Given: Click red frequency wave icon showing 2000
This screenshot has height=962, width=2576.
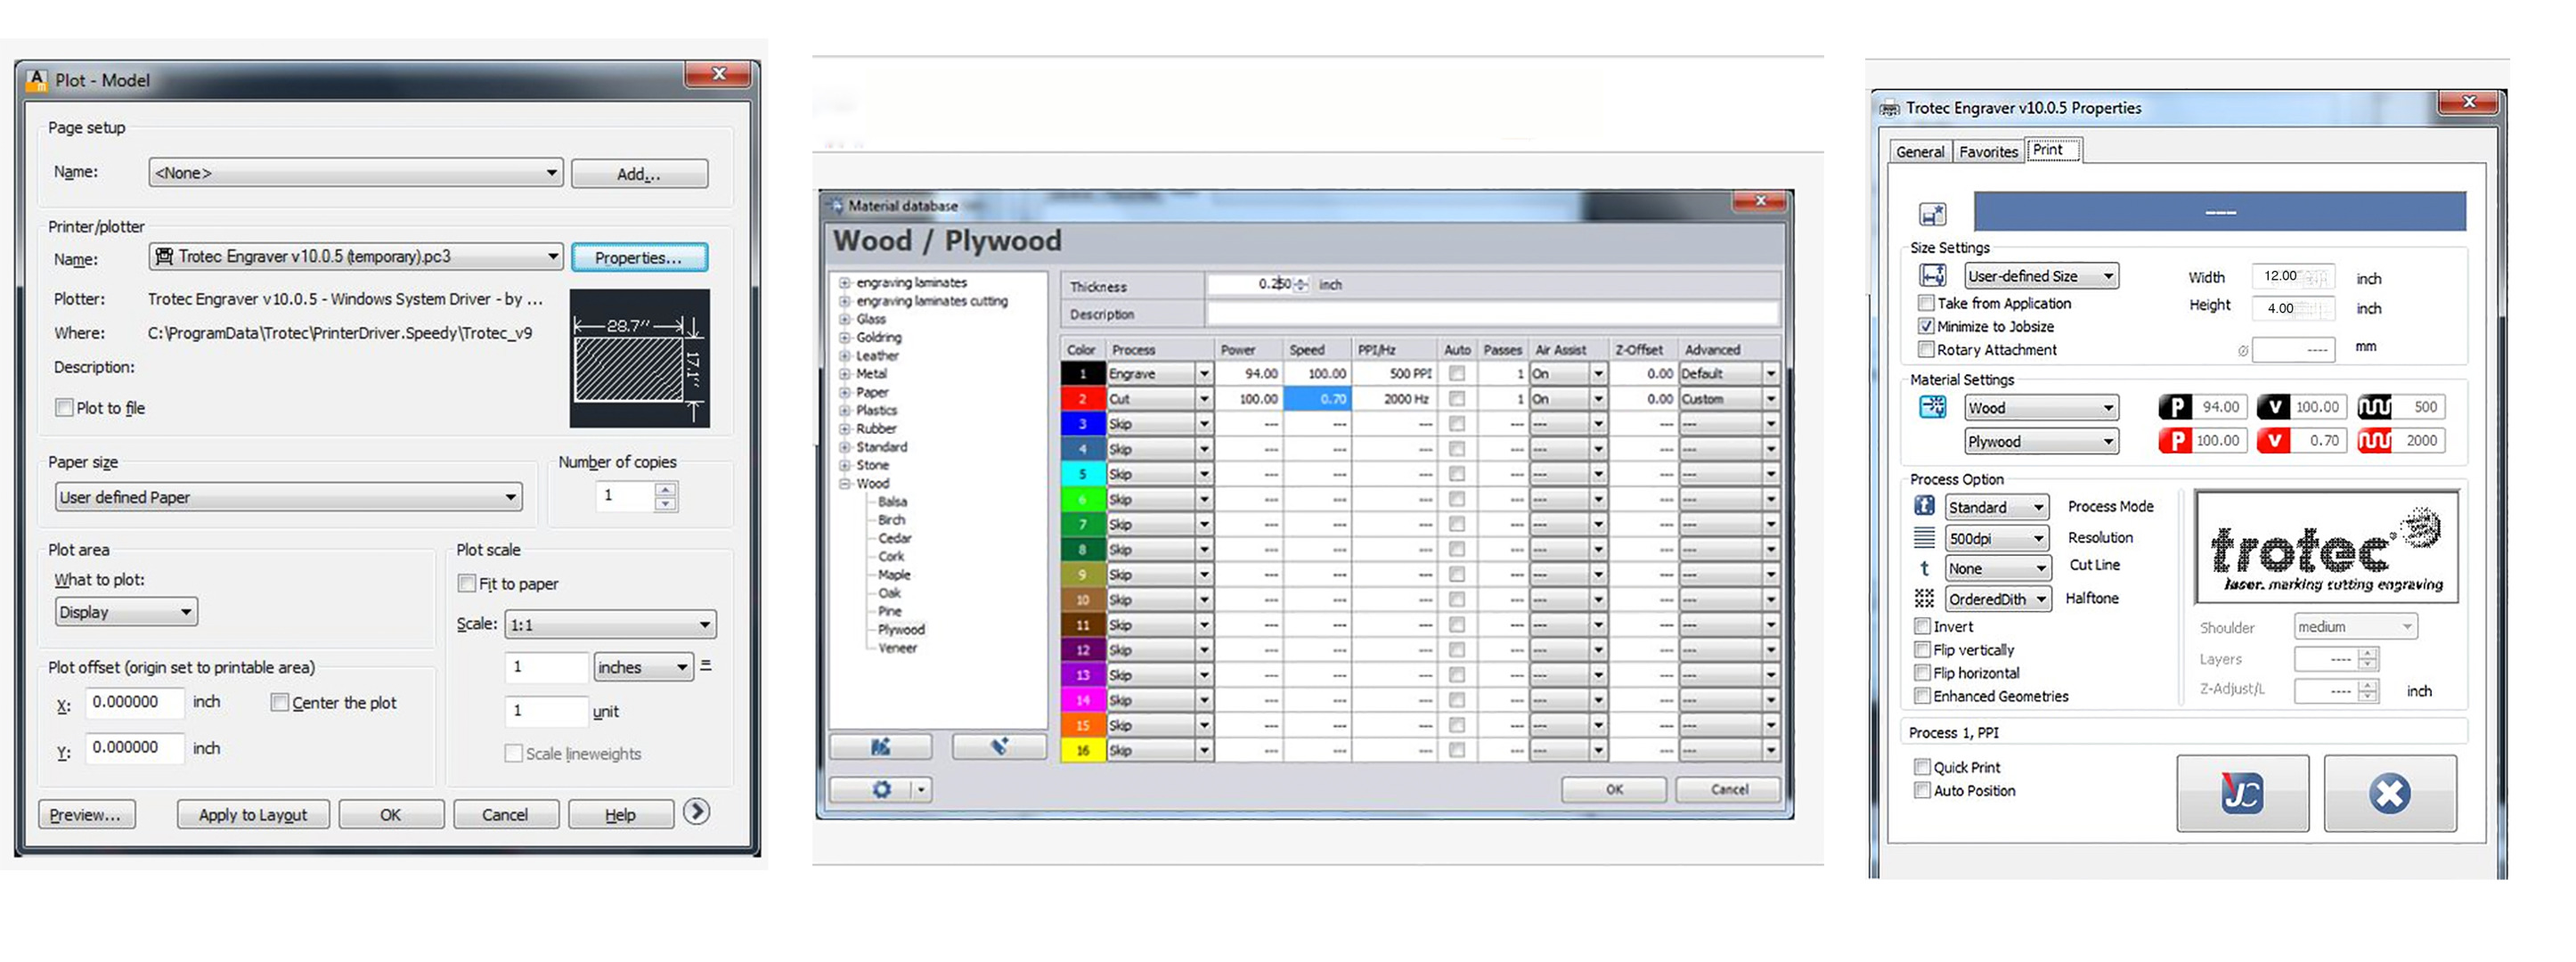Looking at the screenshot, I should (x=2374, y=440).
